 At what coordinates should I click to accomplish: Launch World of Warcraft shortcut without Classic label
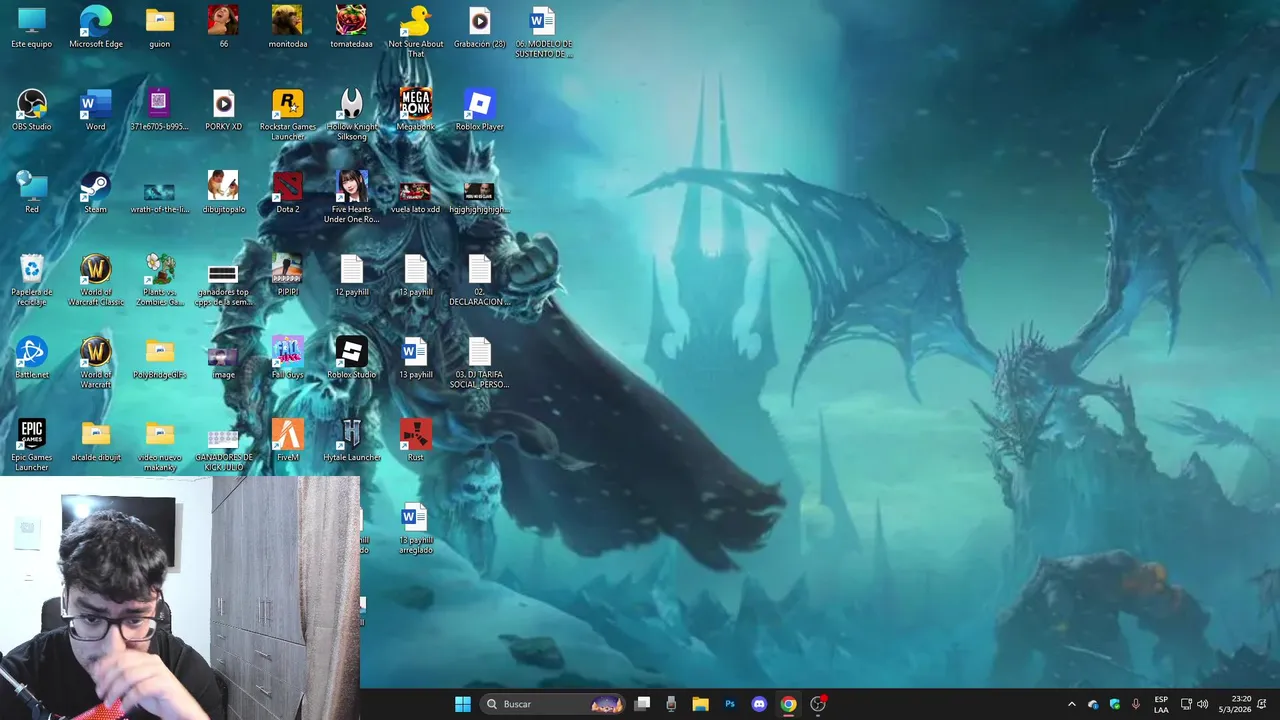[x=96, y=363]
